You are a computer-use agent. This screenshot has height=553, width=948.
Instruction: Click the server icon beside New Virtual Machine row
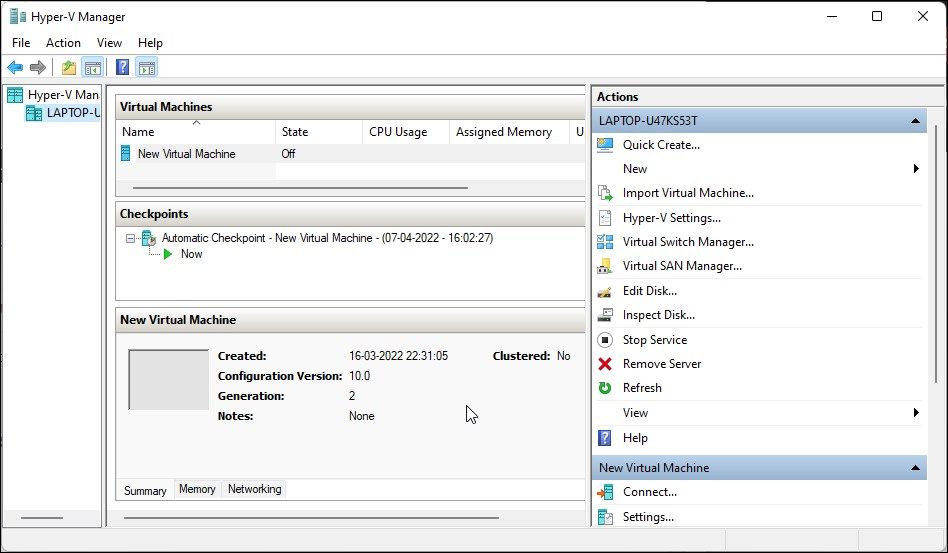point(126,154)
